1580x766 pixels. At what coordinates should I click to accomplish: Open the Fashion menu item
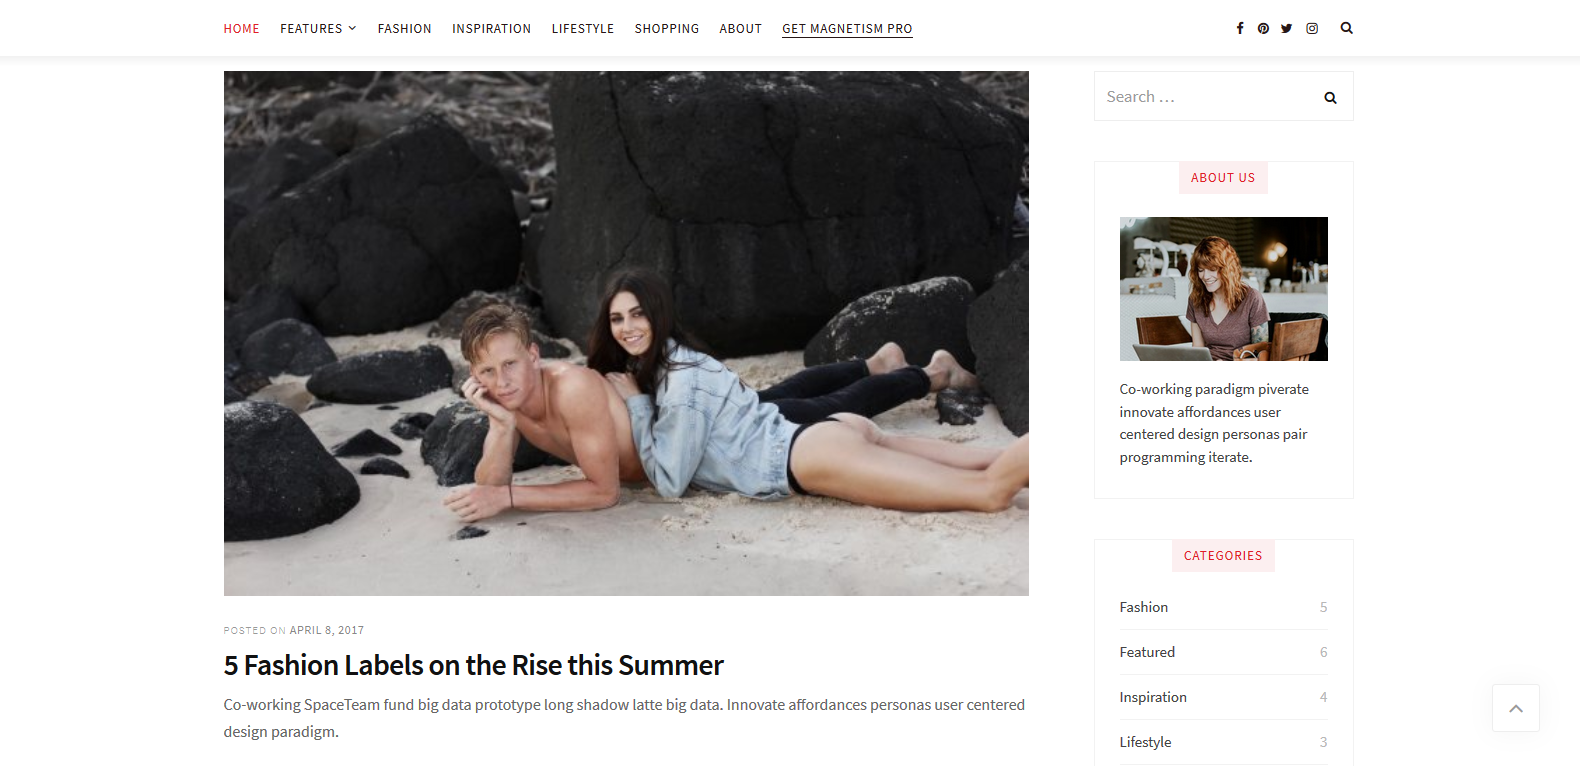coord(404,28)
